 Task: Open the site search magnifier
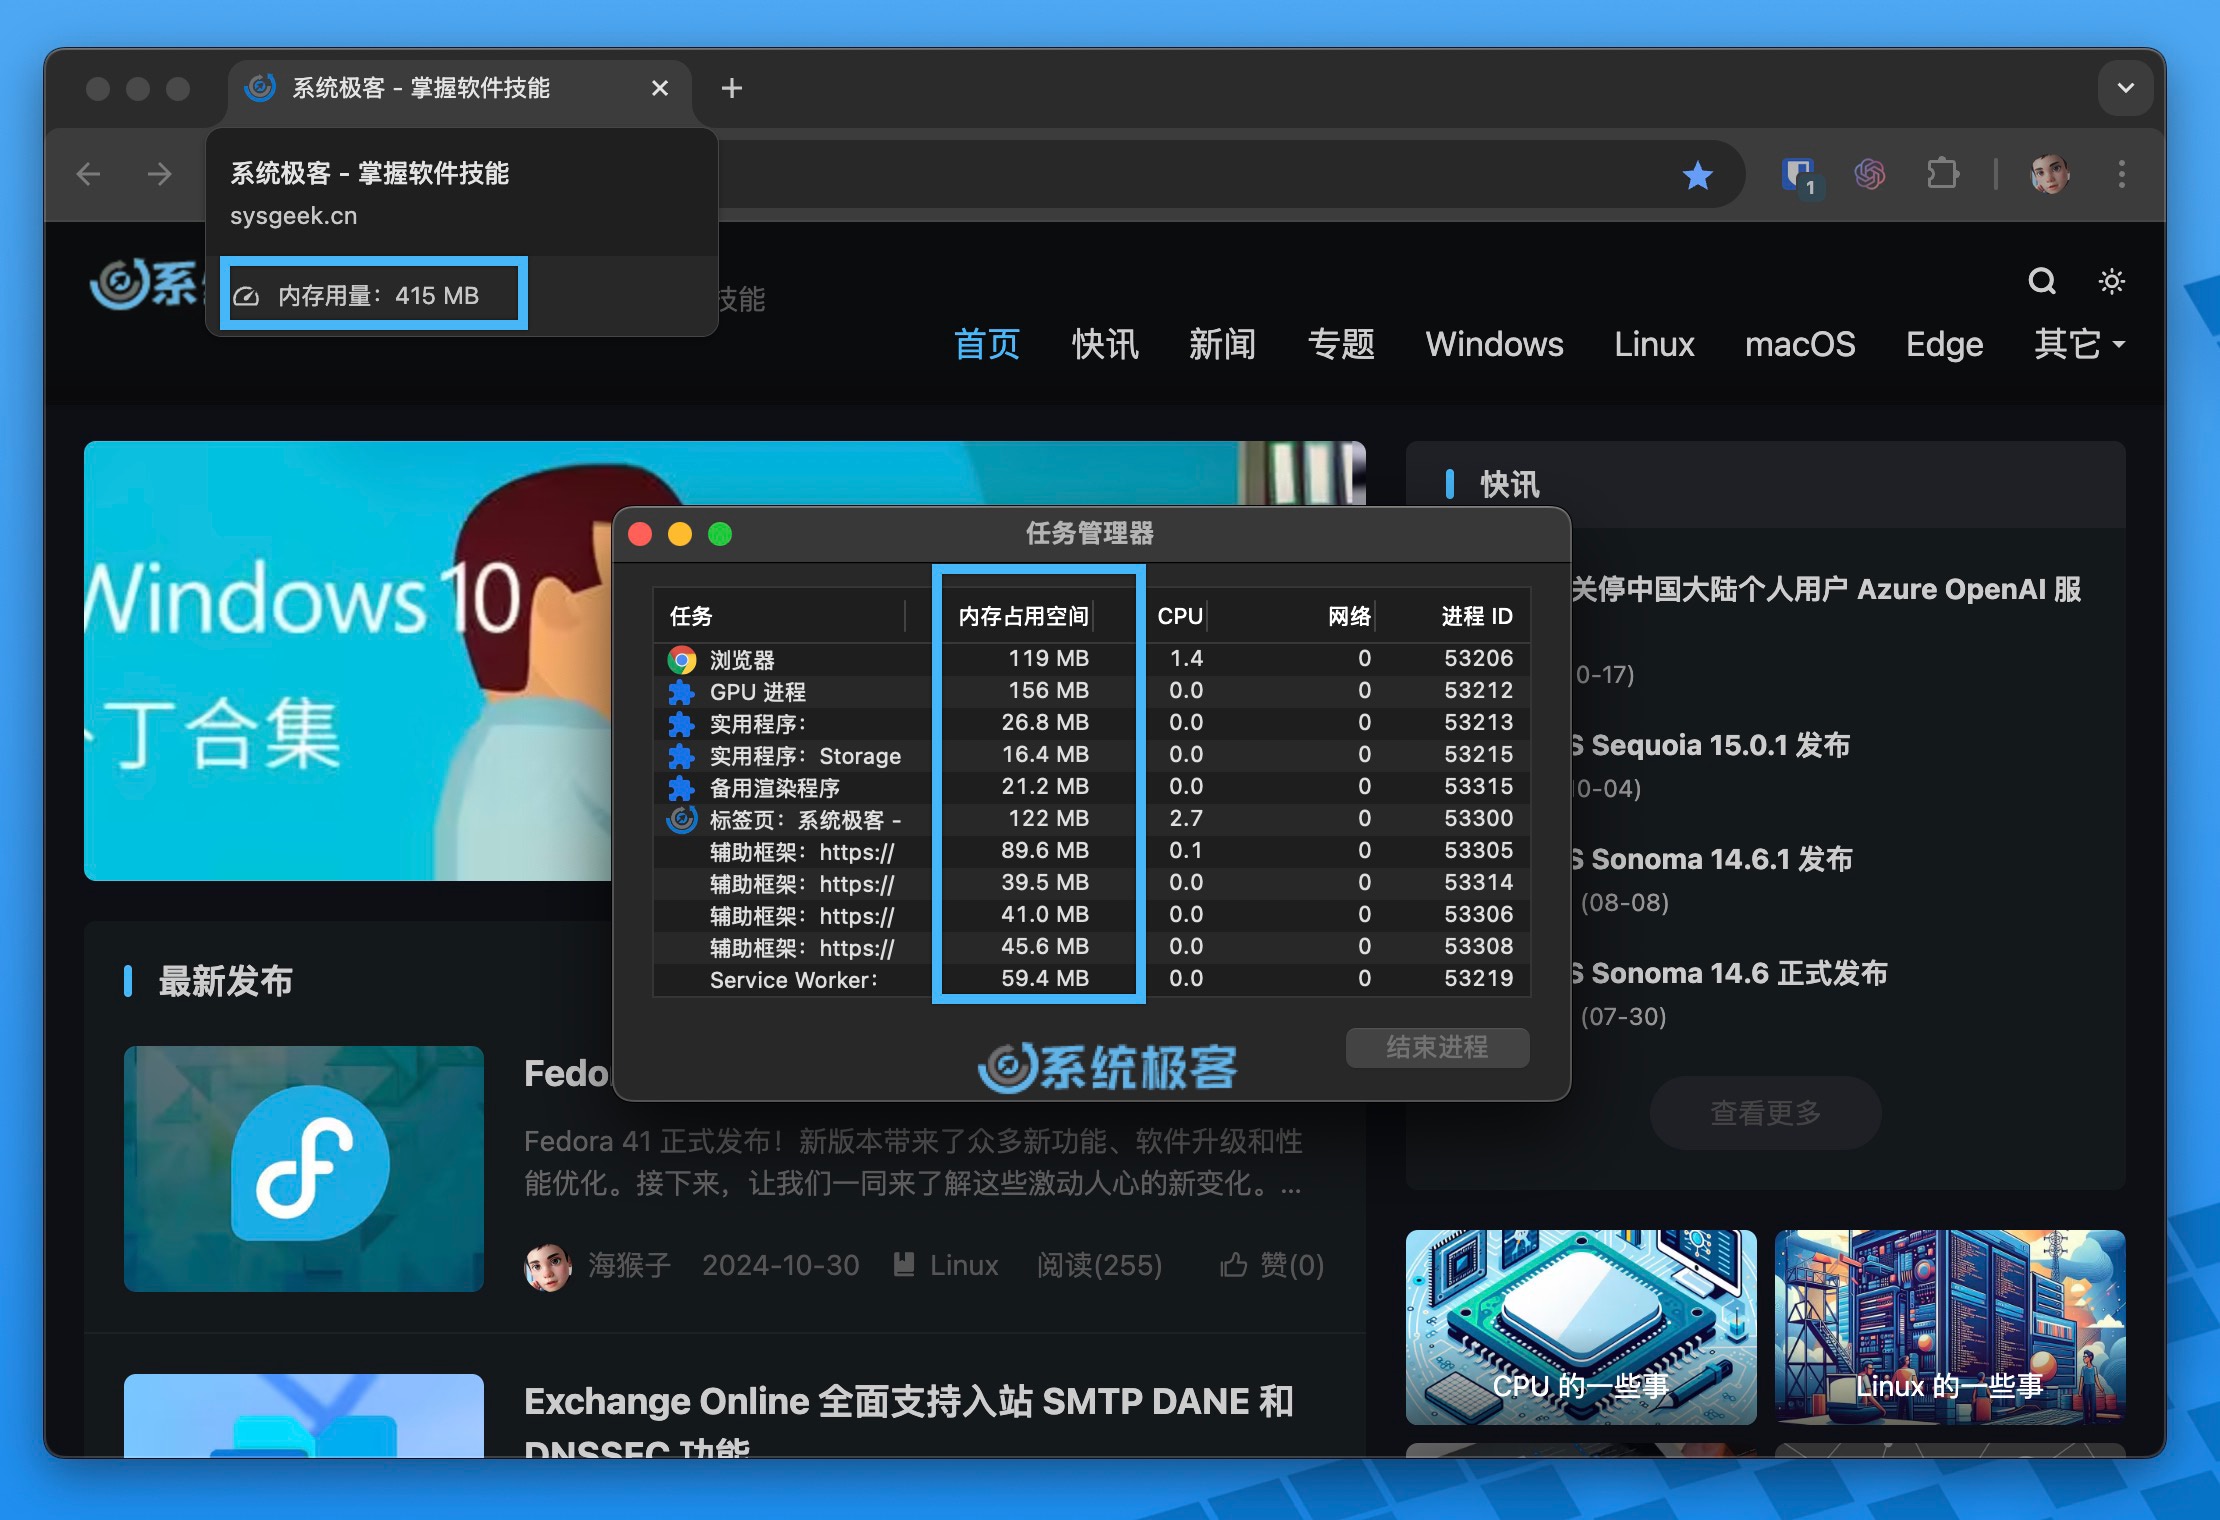(x=2041, y=281)
